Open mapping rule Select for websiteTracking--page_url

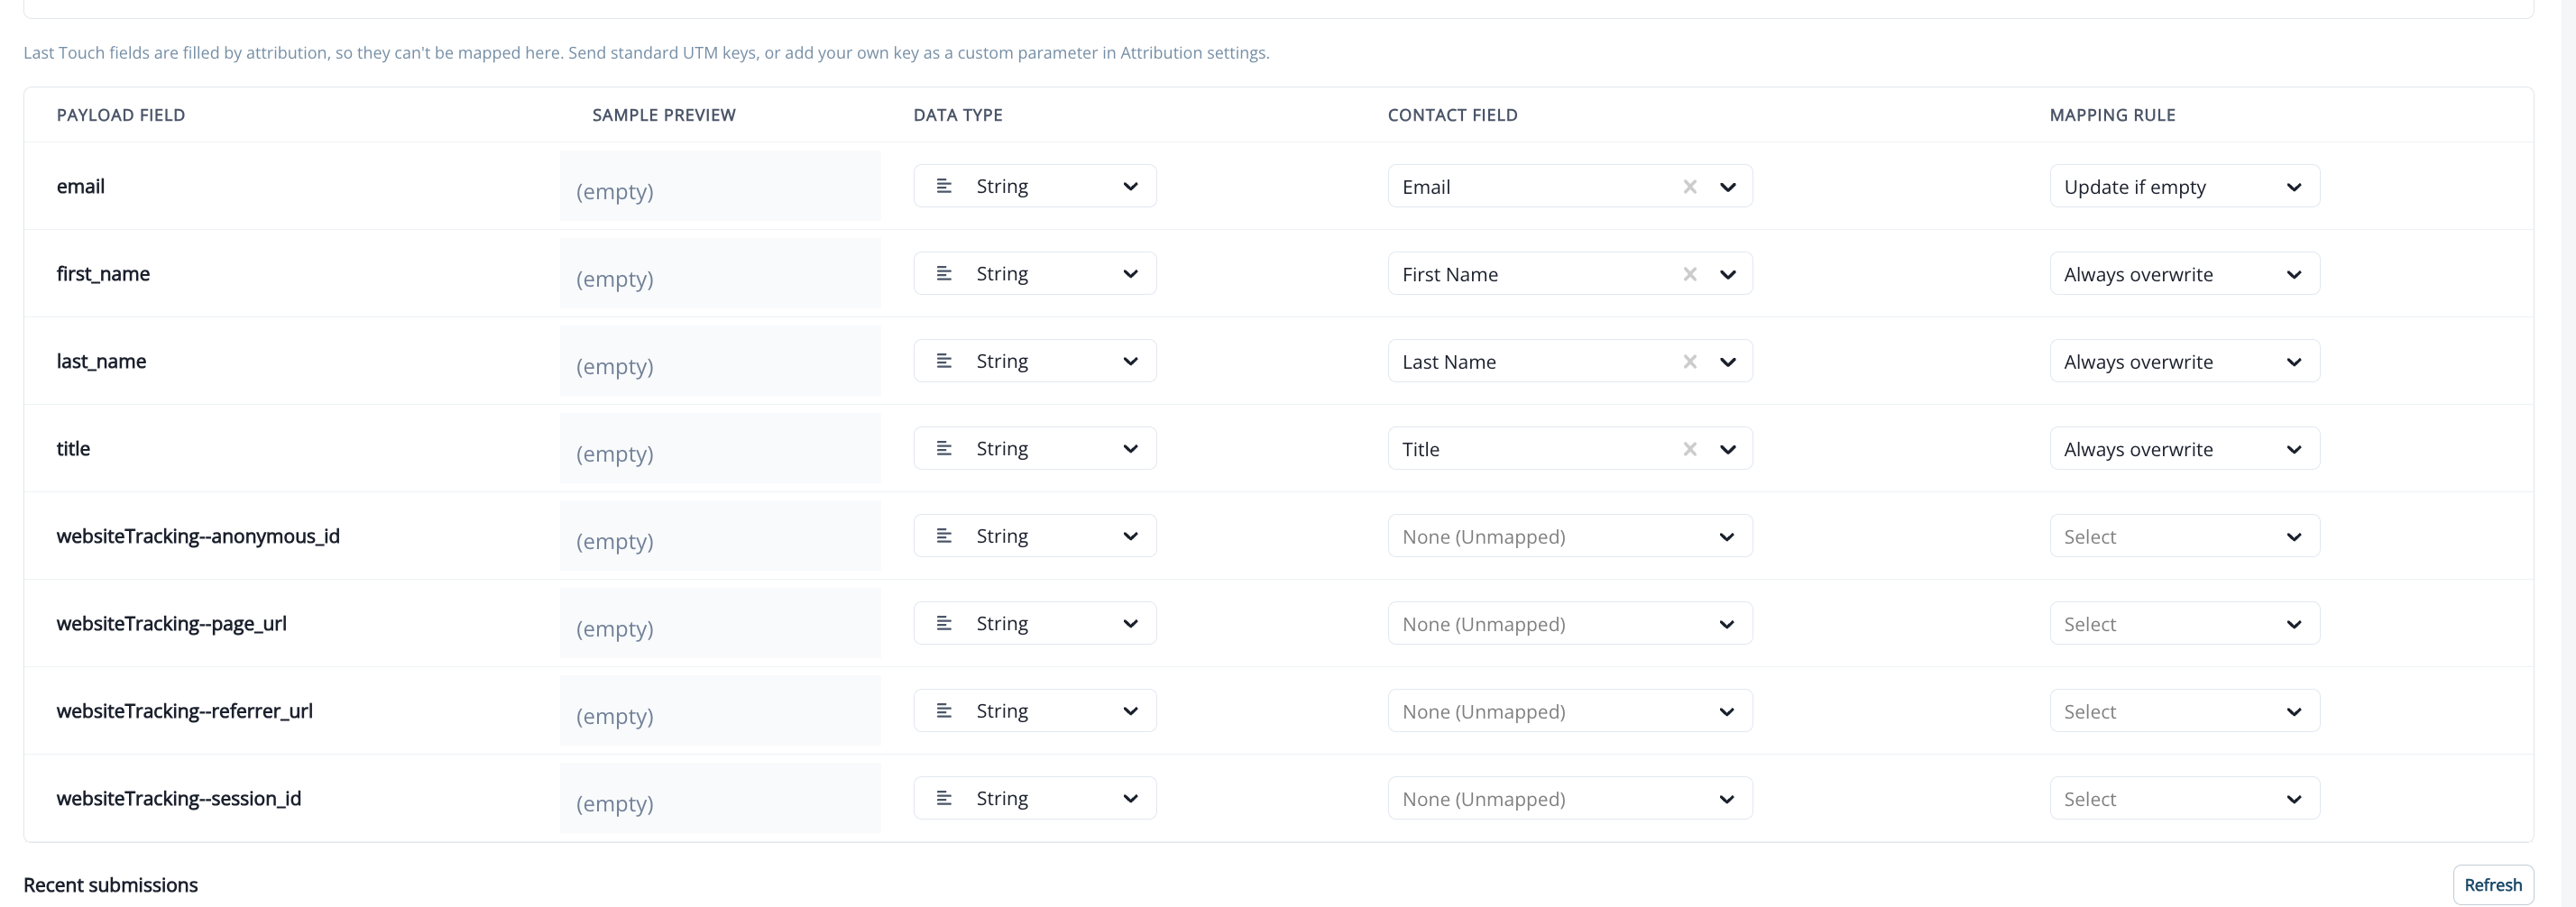tap(2184, 623)
